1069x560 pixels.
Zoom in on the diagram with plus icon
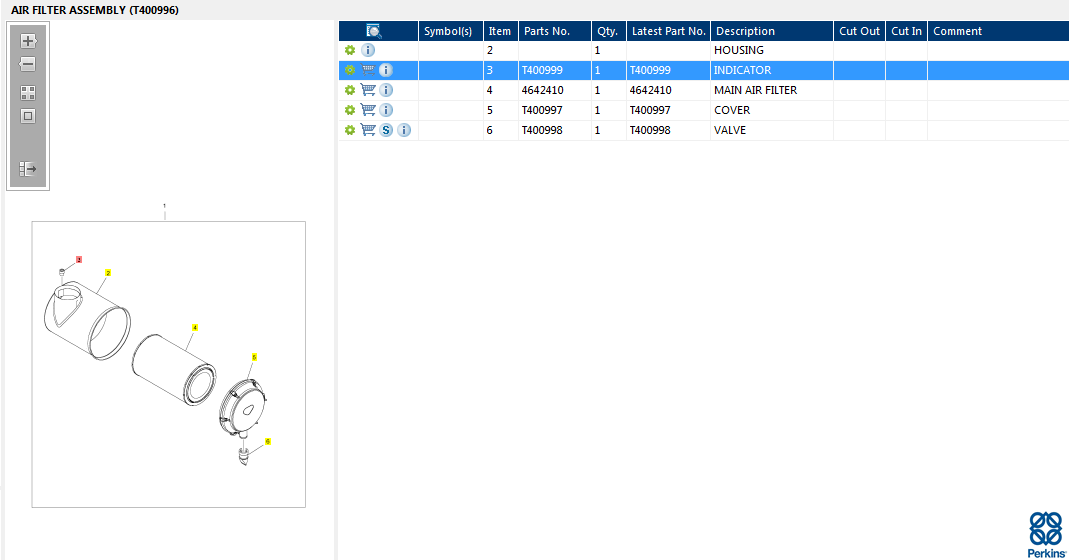(x=28, y=41)
